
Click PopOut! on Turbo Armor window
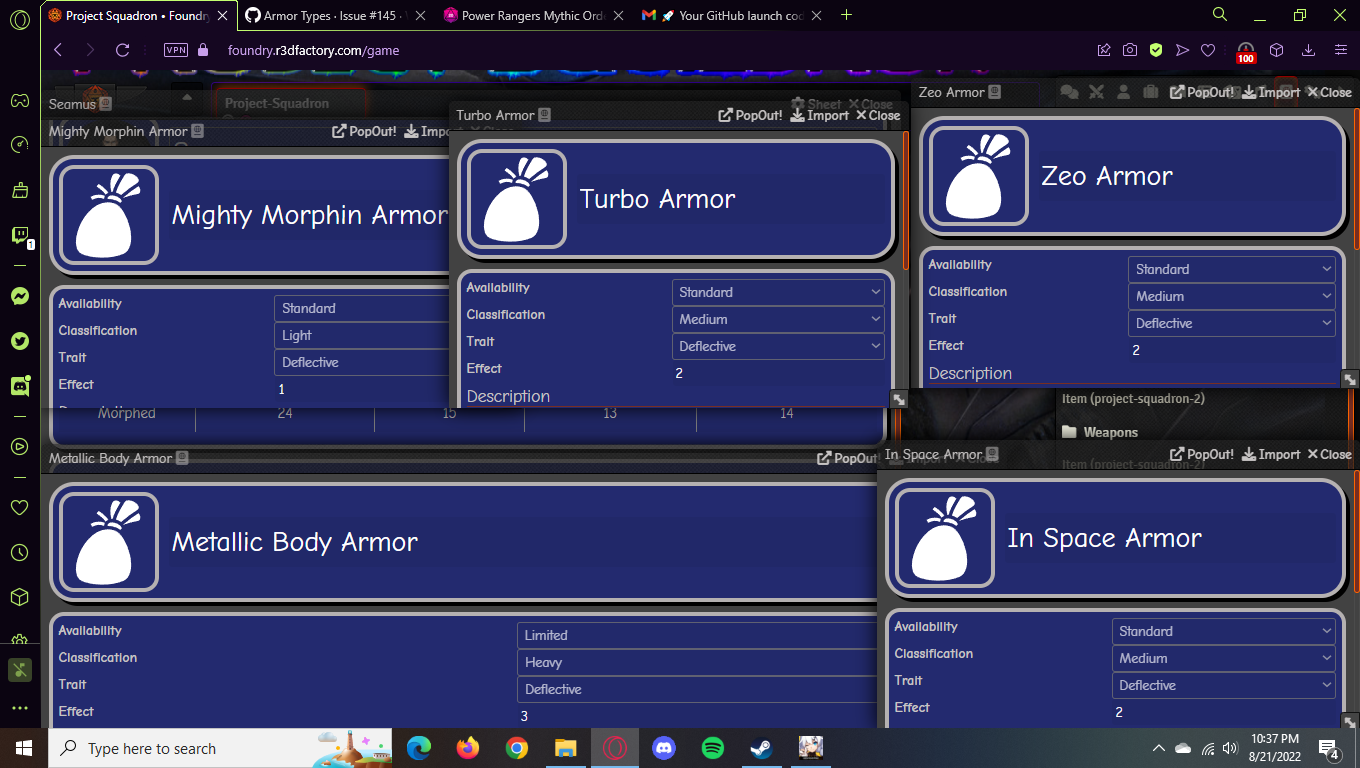tap(750, 115)
